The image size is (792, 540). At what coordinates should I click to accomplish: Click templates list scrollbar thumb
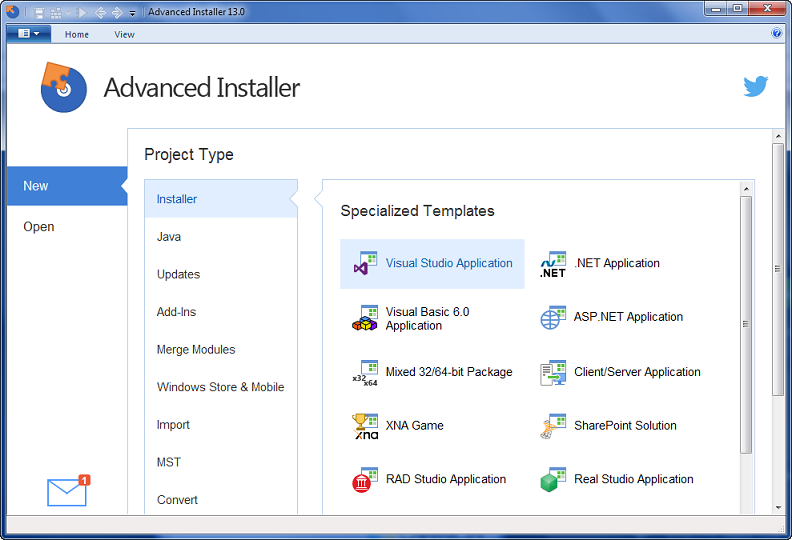pos(746,324)
